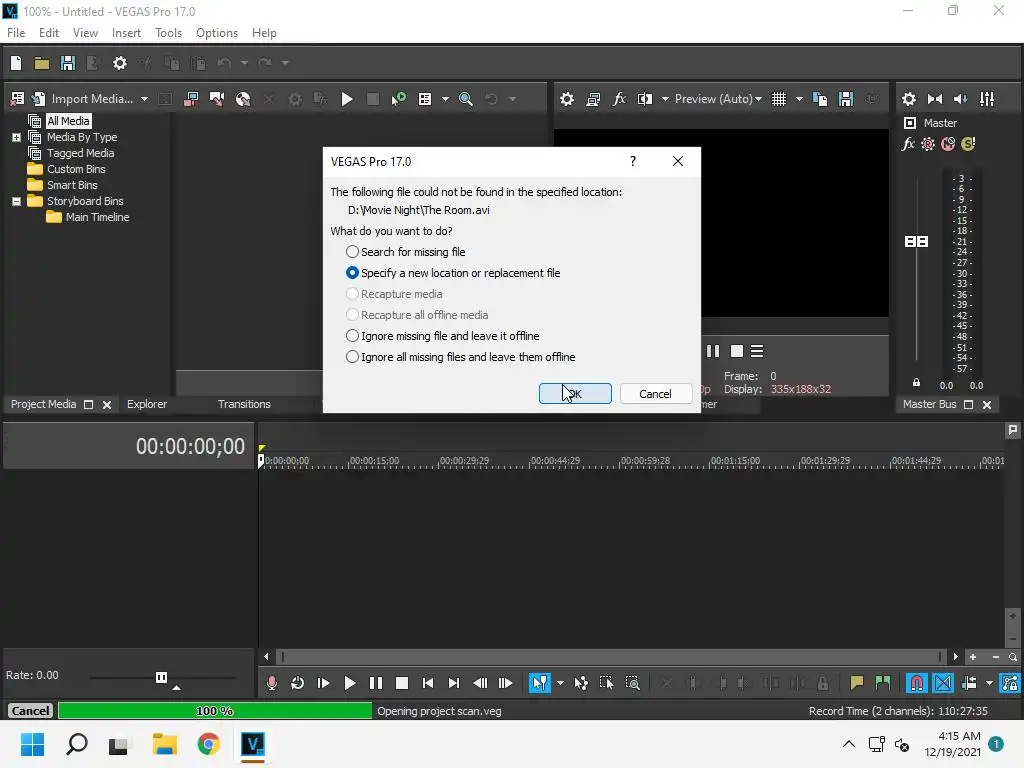Image resolution: width=1024 pixels, height=768 pixels.
Task: Click the timeline horizontal scrollbar
Action: coord(610,656)
